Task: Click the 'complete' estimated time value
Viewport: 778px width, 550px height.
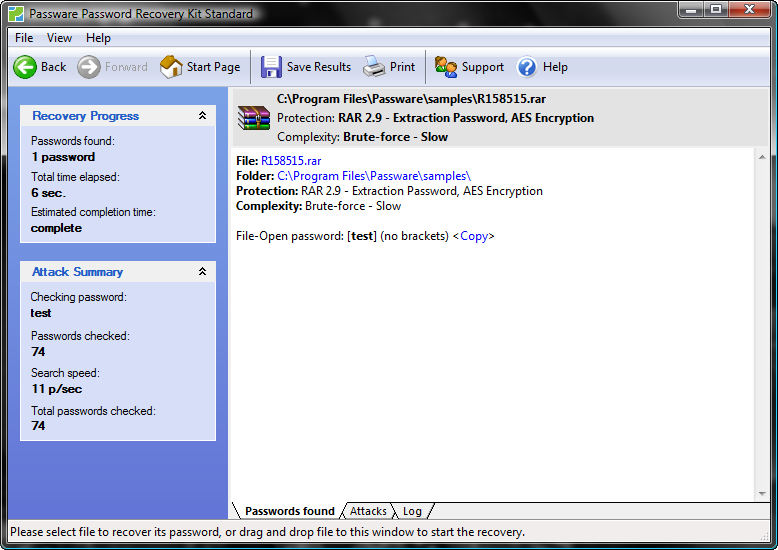Action: 56,228
